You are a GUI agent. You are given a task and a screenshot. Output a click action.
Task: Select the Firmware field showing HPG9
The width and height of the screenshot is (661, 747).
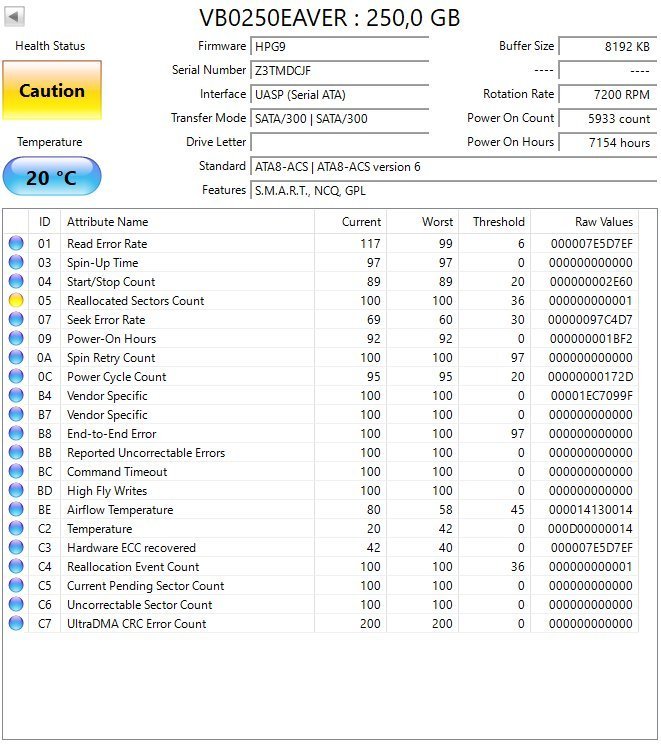339,47
